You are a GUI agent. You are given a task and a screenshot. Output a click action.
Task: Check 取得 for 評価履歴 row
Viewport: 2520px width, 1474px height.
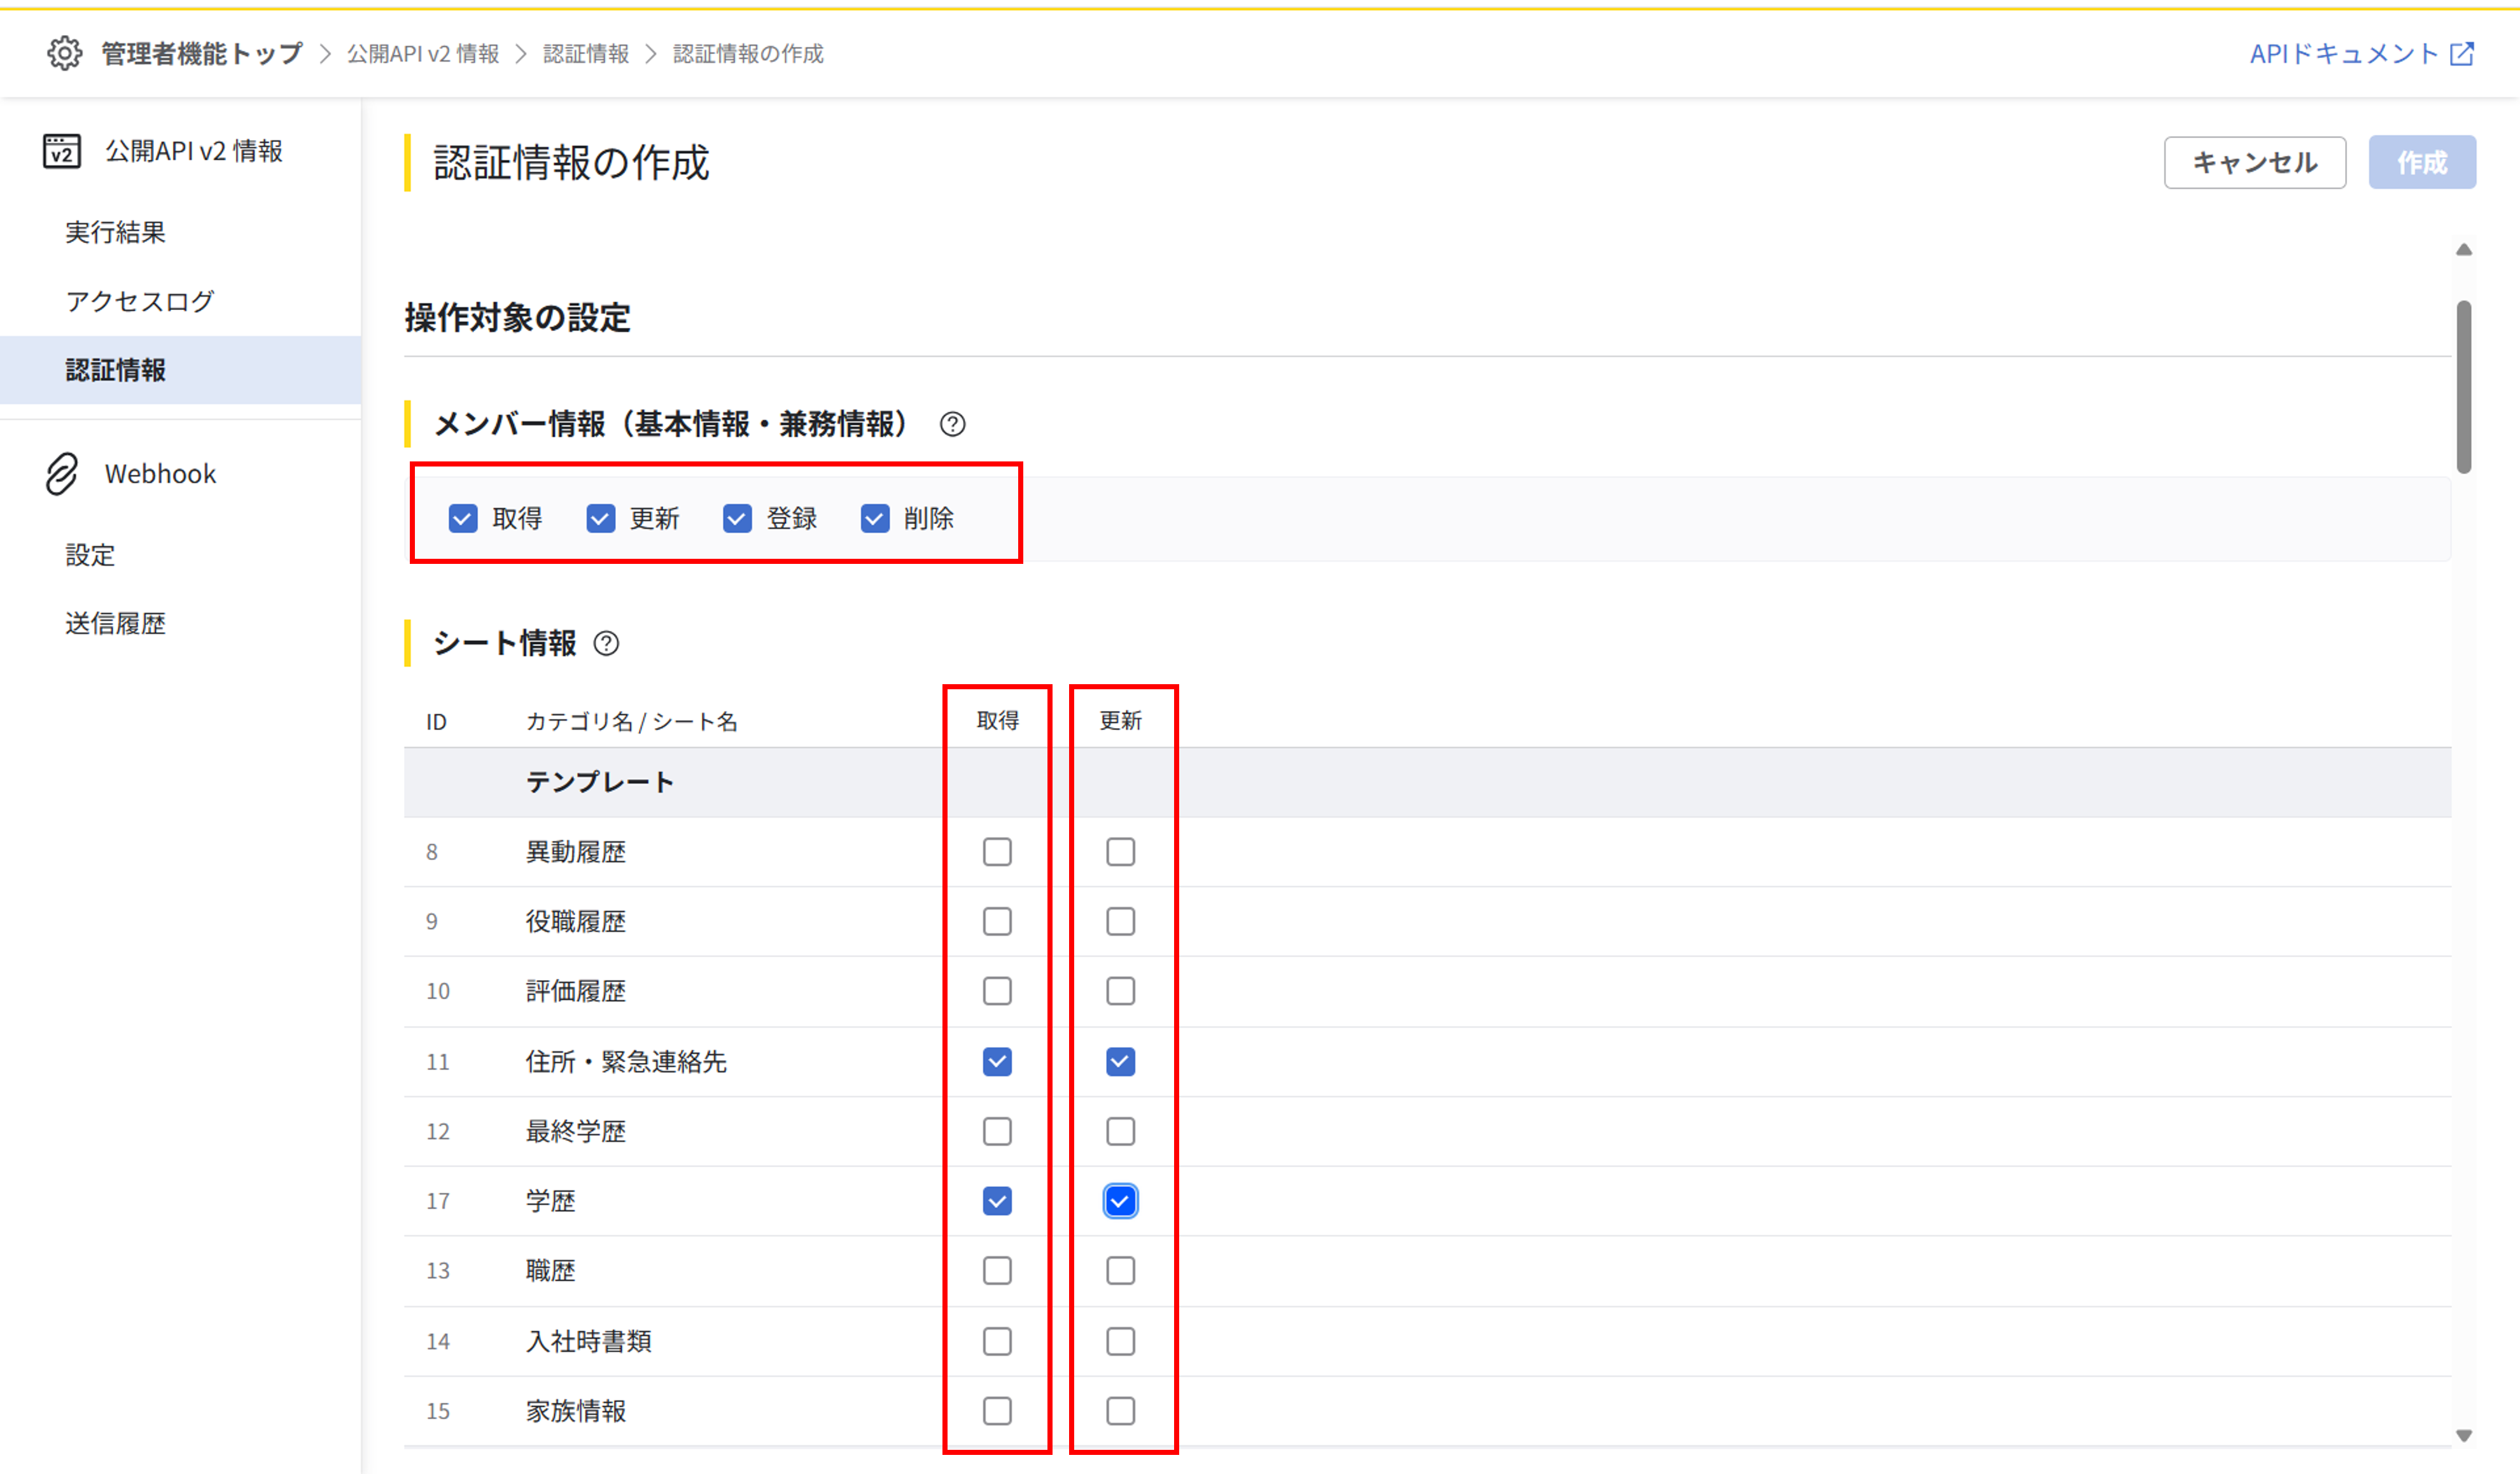(997, 991)
